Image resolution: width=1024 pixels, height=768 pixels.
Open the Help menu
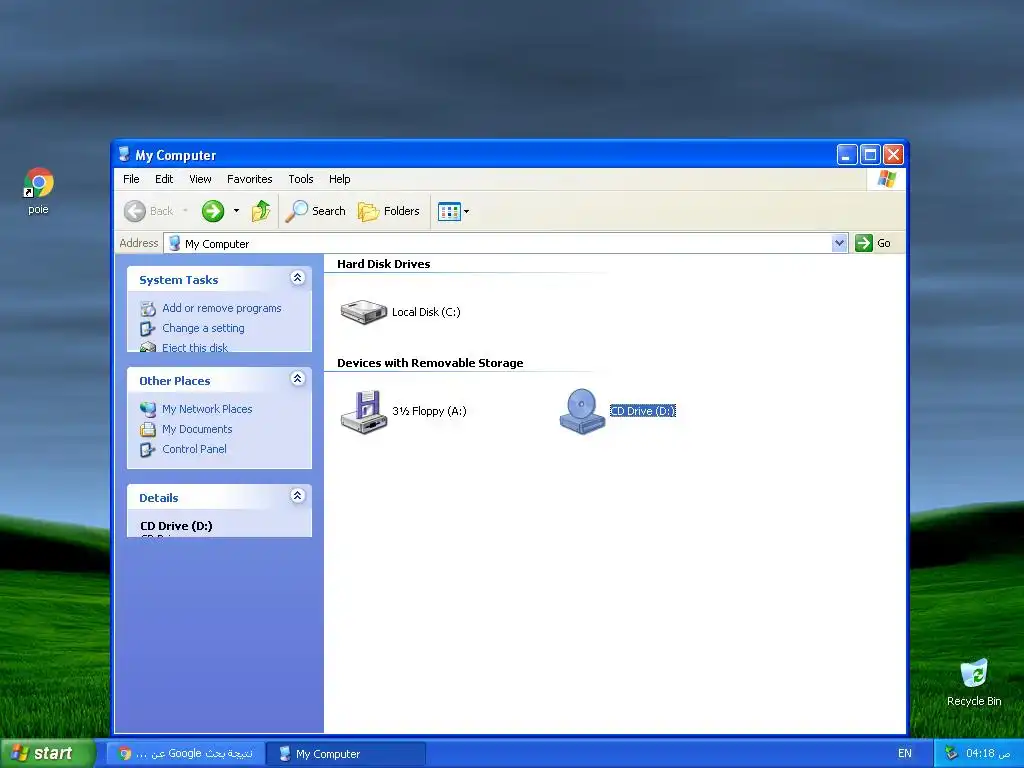click(340, 179)
